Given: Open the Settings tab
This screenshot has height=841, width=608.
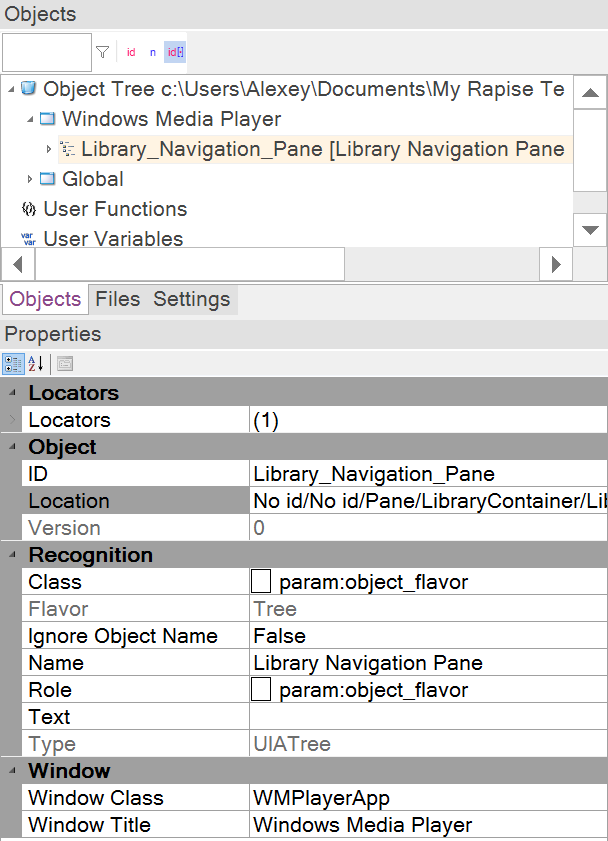Looking at the screenshot, I should [191, 299].
